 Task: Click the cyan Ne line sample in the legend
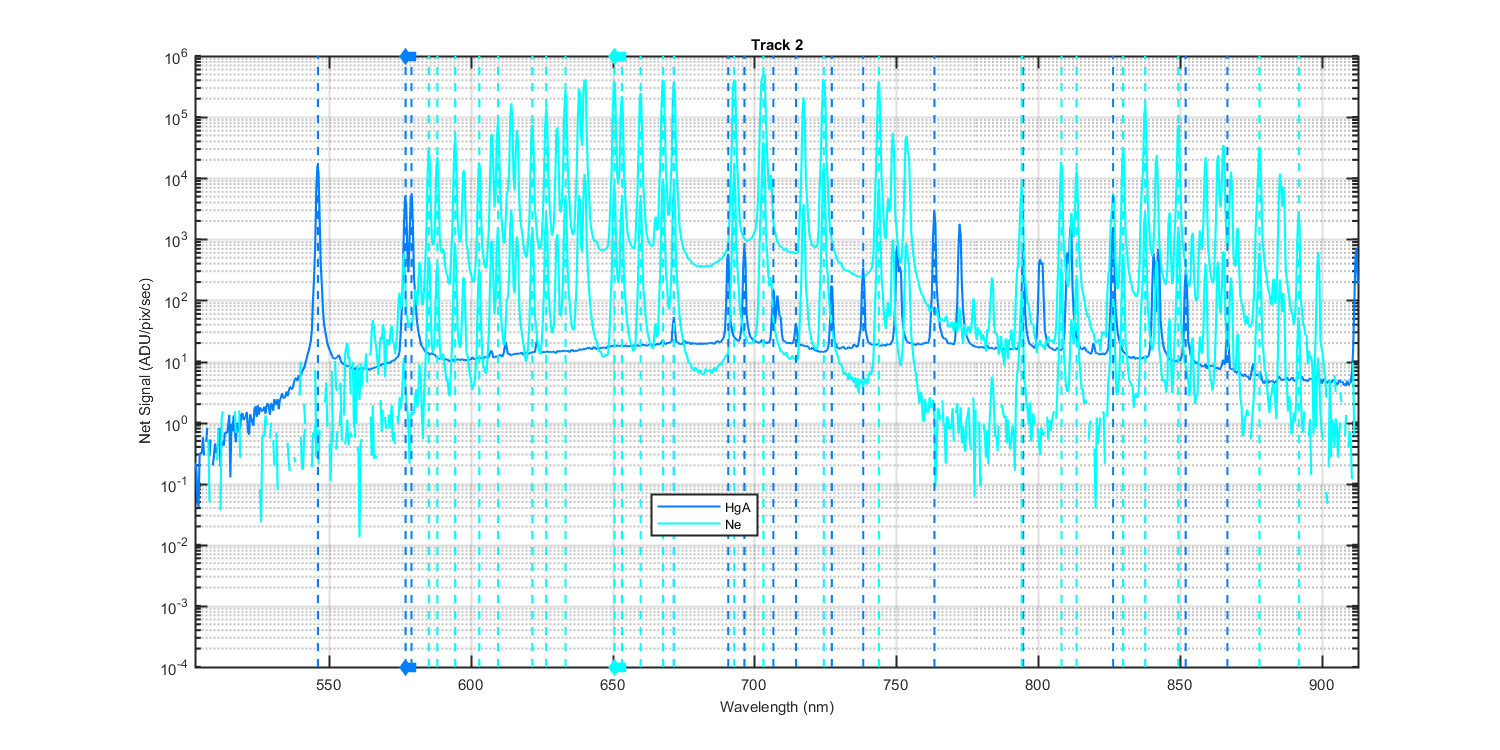tap(688, 523)
